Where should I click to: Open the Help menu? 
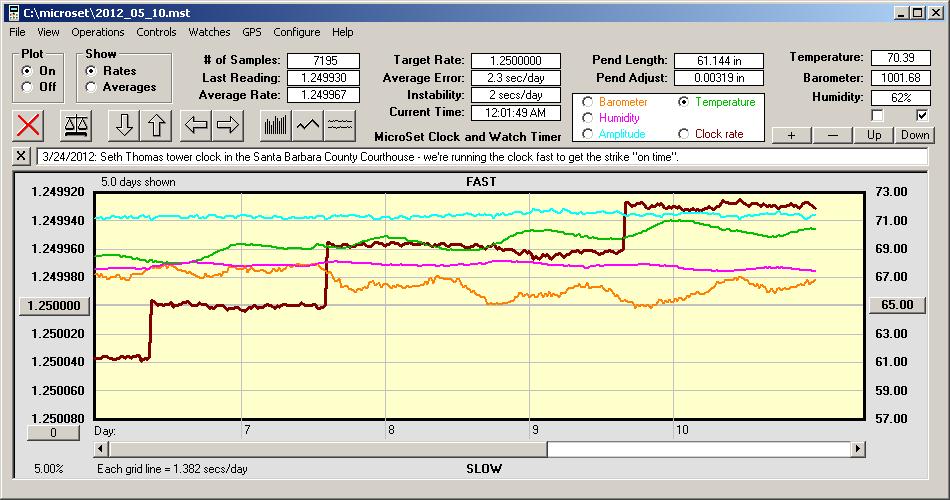coord(342,32)
